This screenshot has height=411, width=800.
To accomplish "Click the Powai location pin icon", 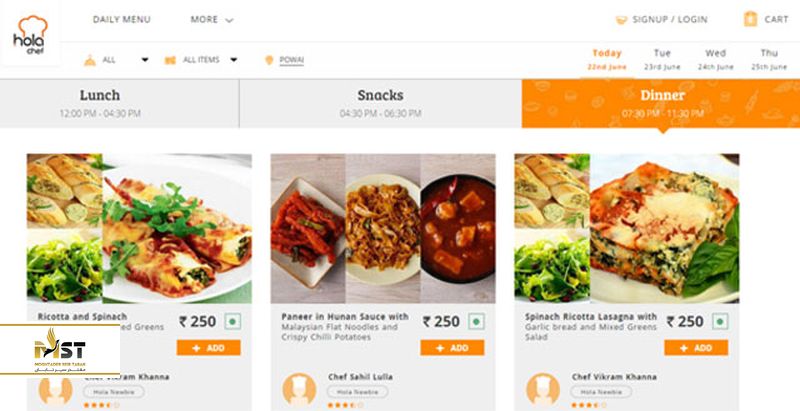I will pyautogui.click(x=269, y=60).
